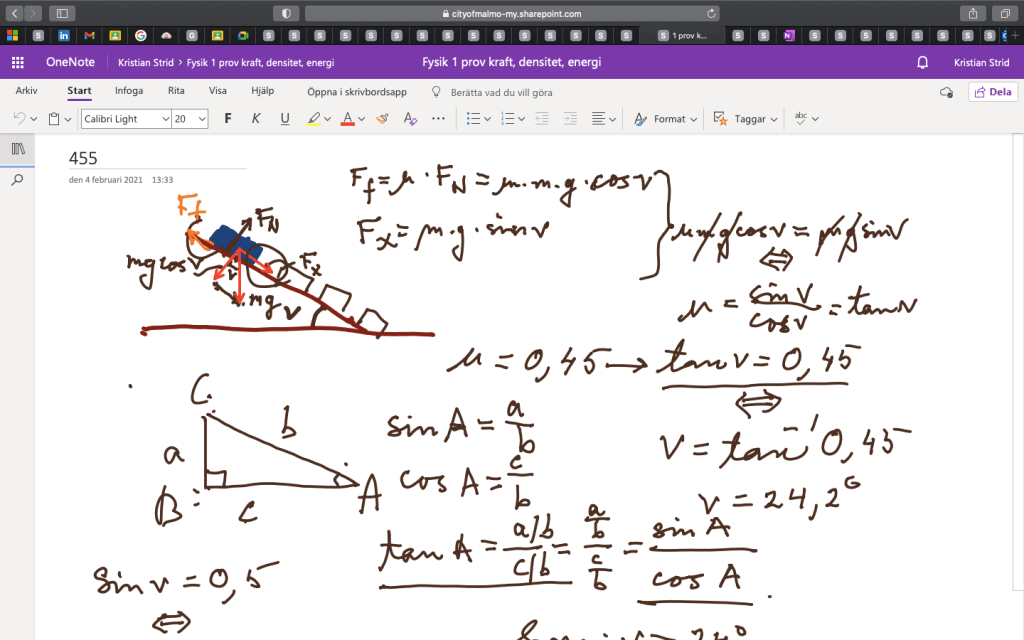Toggle italic formatting
1024x640 pixels.
tap(256, 118)
